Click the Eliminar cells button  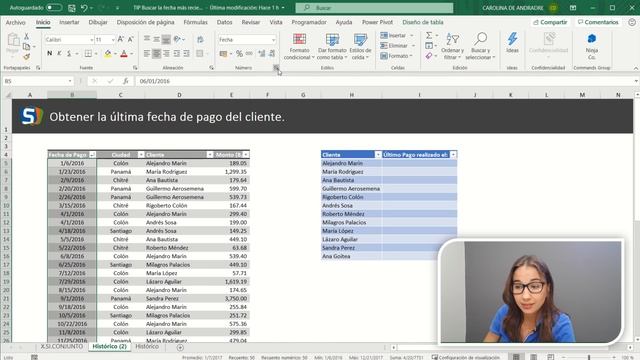pos(396,46)
